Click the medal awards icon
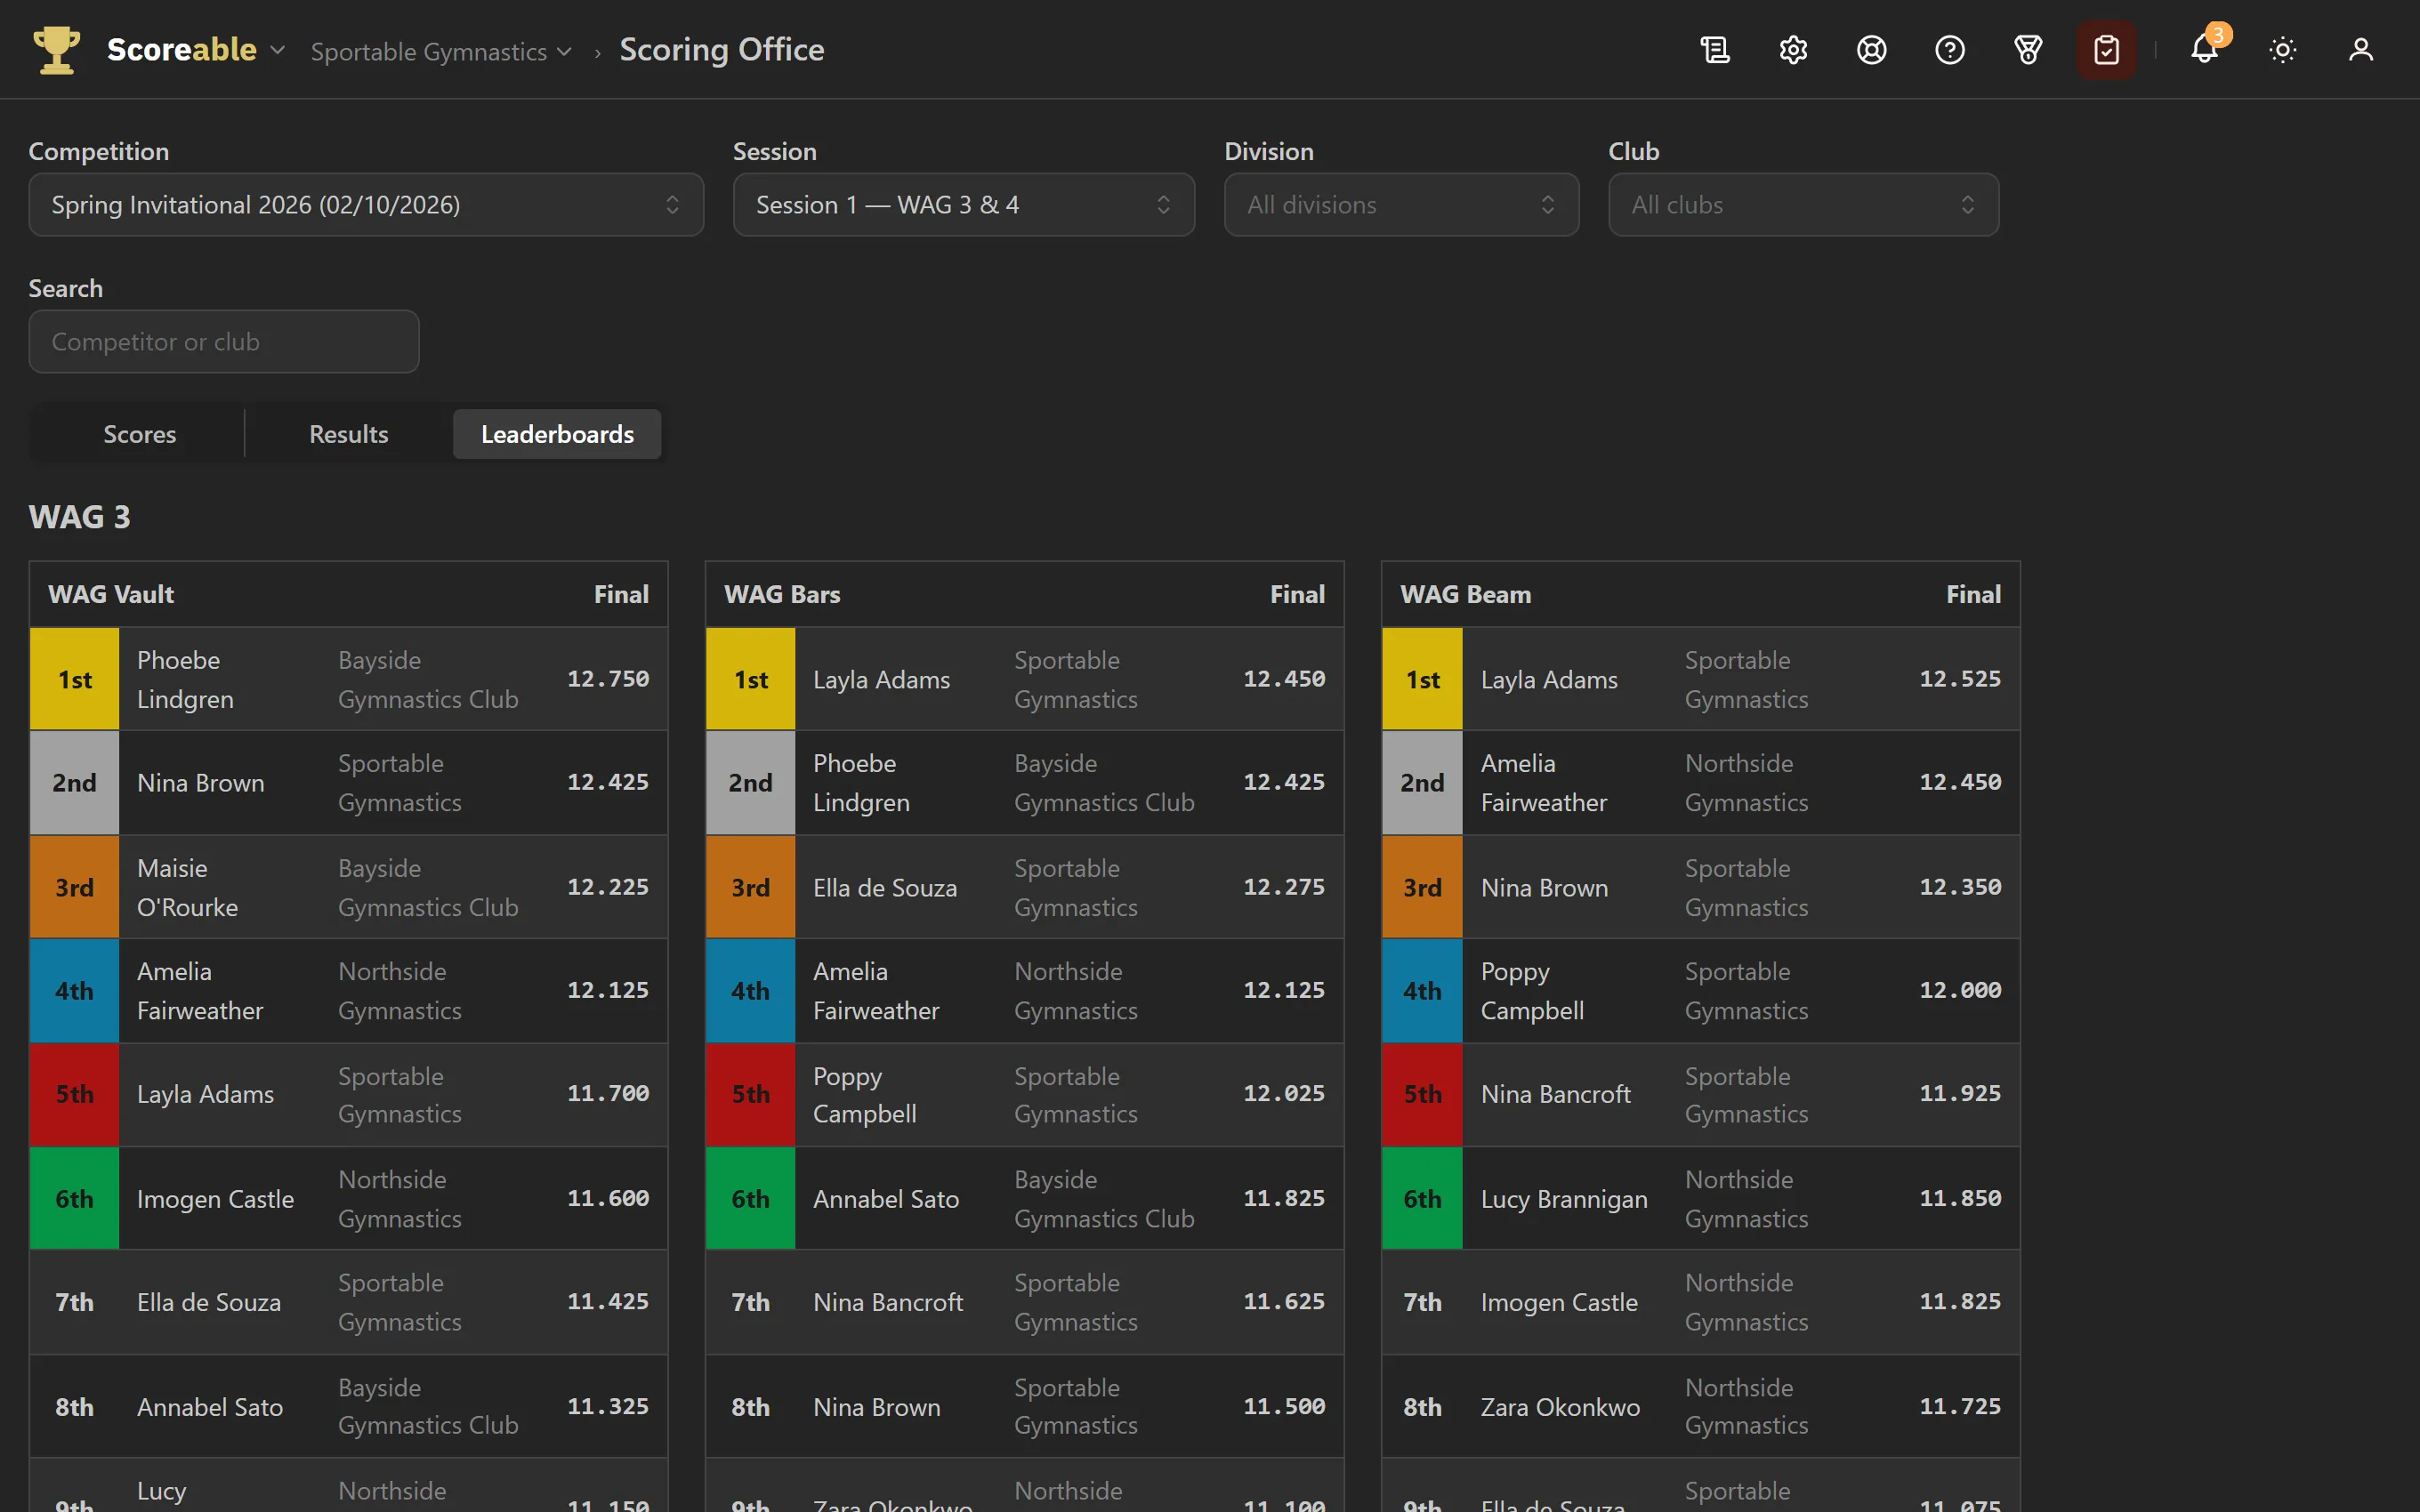 tap(2028, 50)
